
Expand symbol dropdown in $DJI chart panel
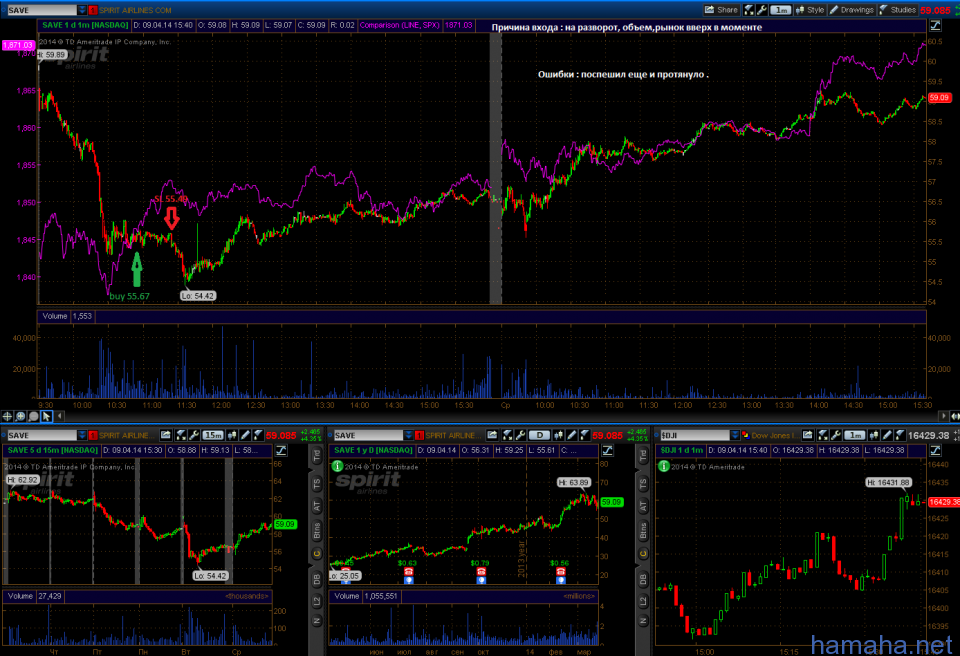click(735, 435)
